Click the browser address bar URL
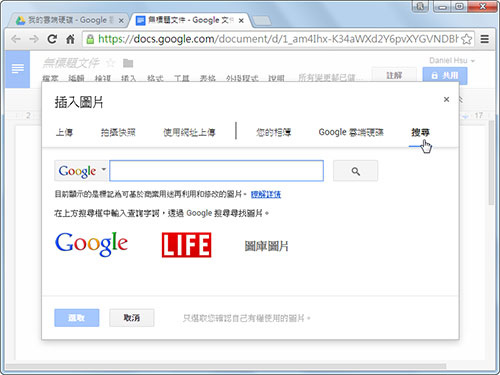 278,39
